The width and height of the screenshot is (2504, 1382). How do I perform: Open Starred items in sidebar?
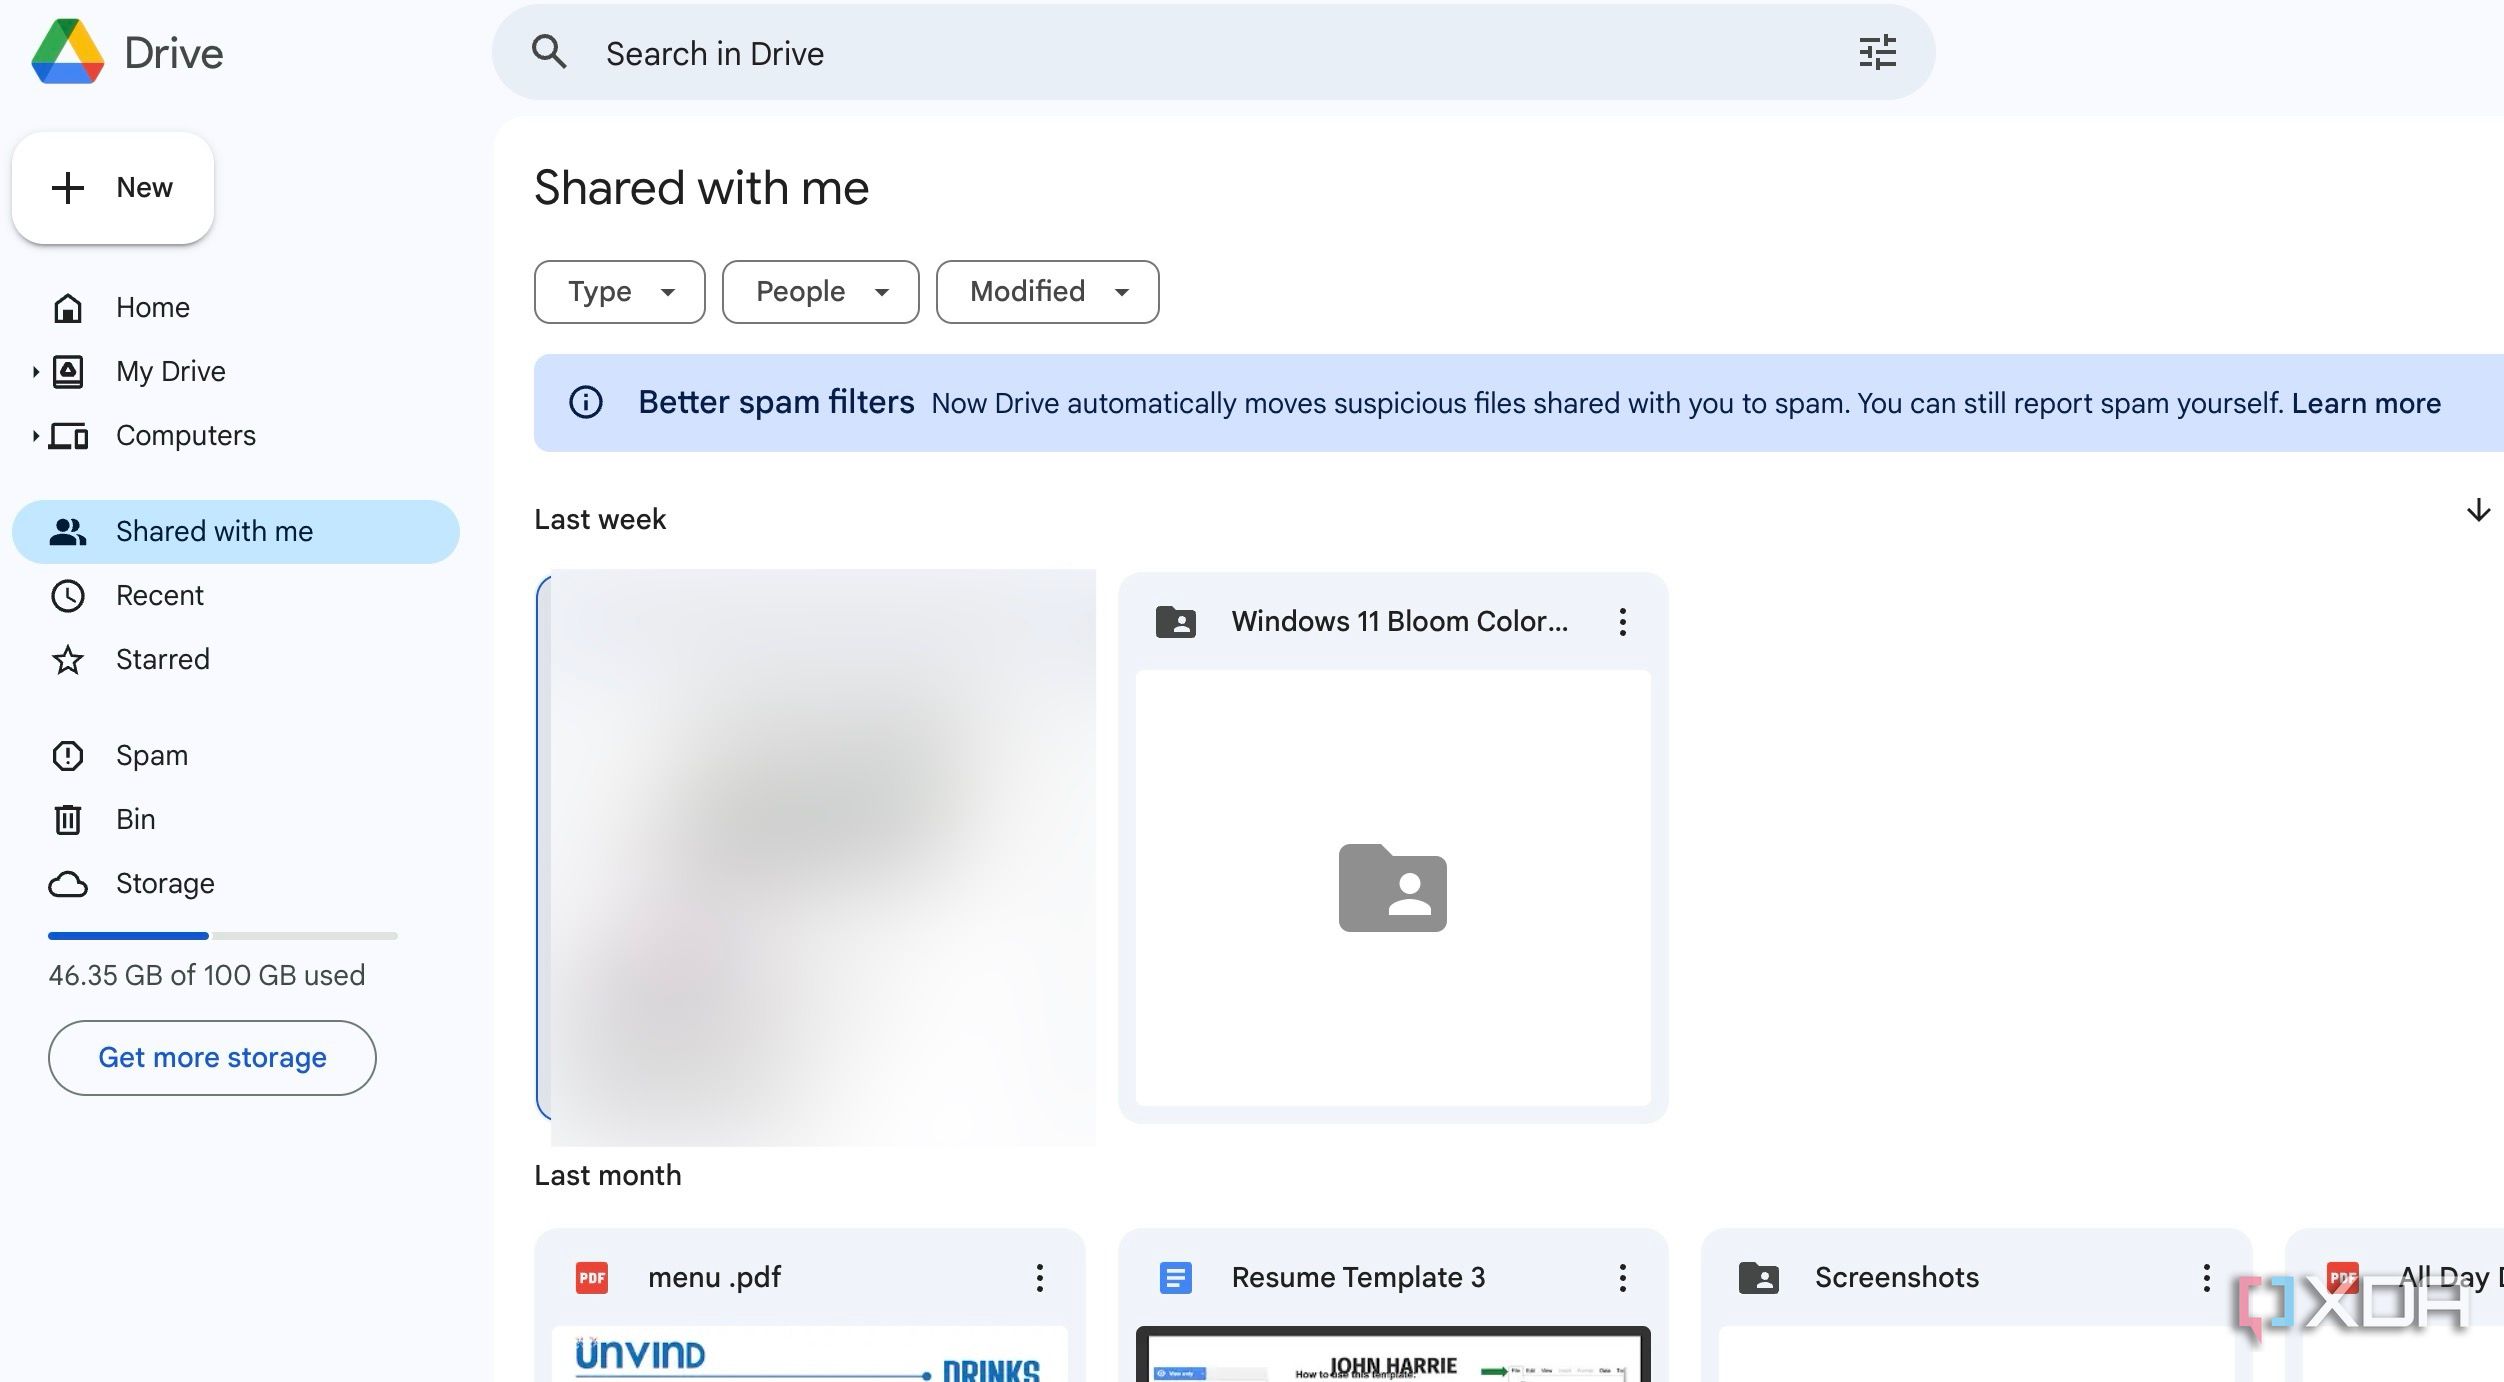point(236,660)
